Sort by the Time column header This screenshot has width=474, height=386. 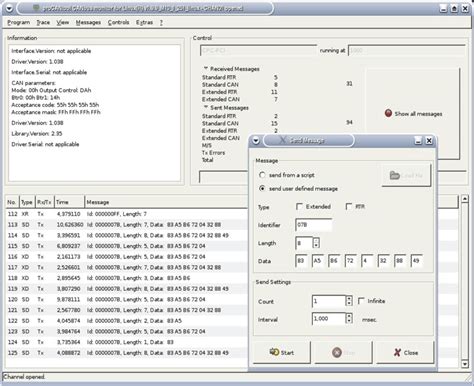coord(69,202)
